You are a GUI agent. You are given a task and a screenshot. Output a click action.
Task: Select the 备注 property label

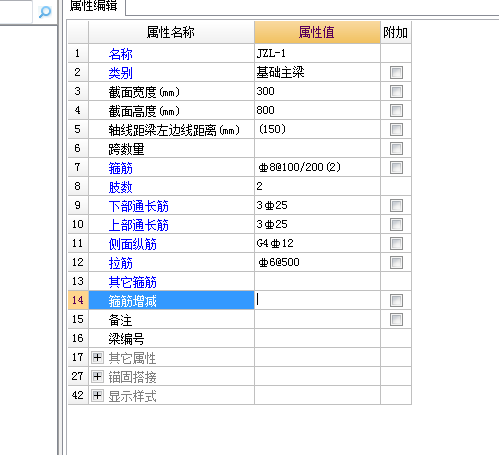[121, 320]
